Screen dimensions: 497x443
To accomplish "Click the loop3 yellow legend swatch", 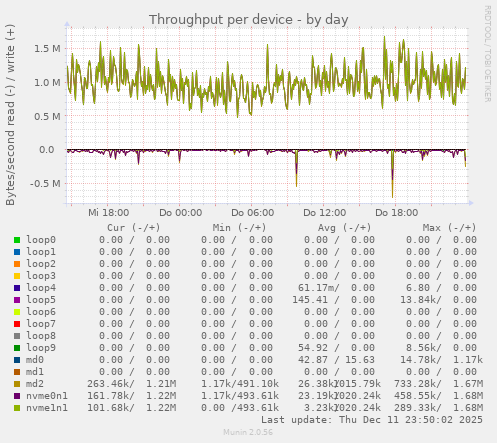I will pos(17,276).
